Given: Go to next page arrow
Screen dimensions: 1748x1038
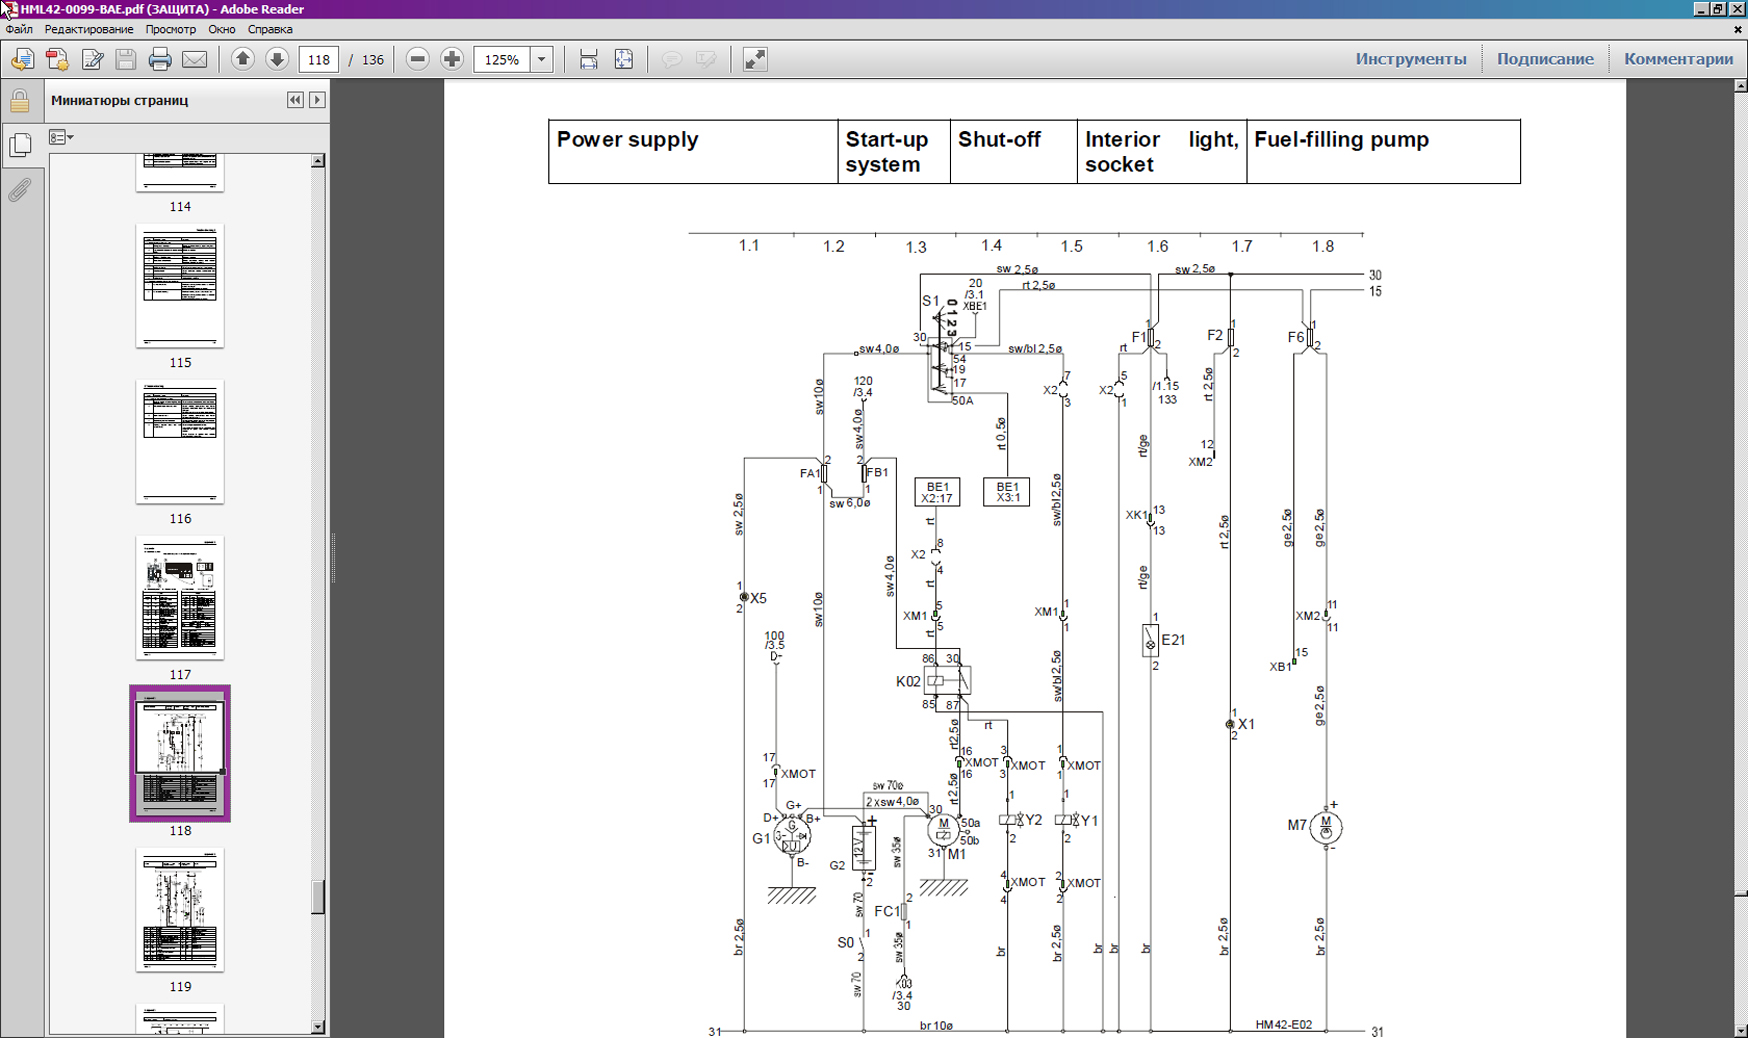Looking at the screenshot, I should tap(277, 60).
